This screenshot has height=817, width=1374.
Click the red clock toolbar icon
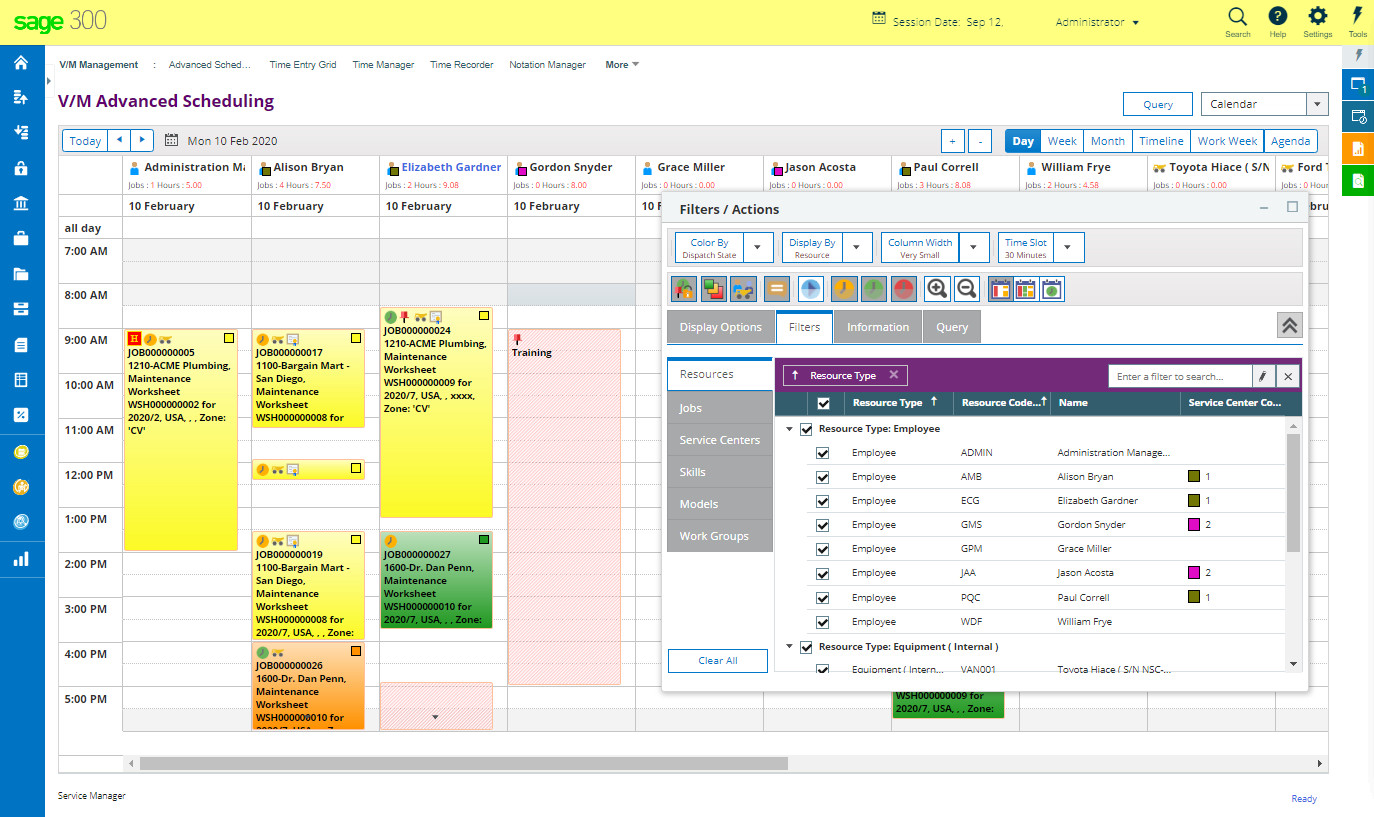[x=904, y=289]
